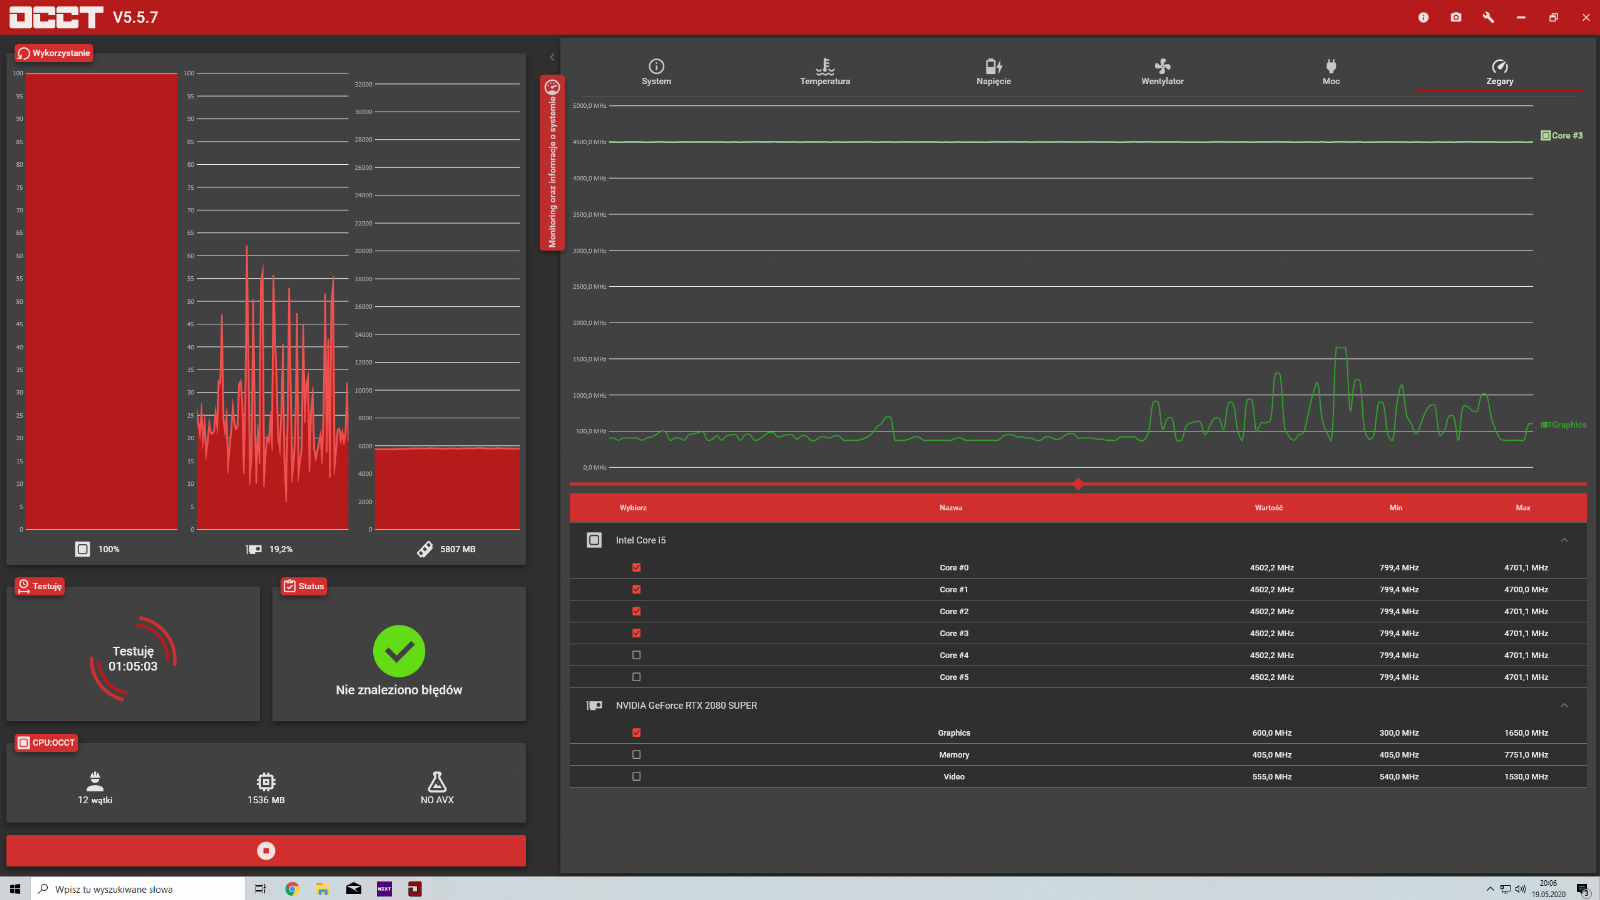Viewport: 1600px width, 900px height.
Task: Enable the Core #4 checkbox
Action: [x=636, y=655]
